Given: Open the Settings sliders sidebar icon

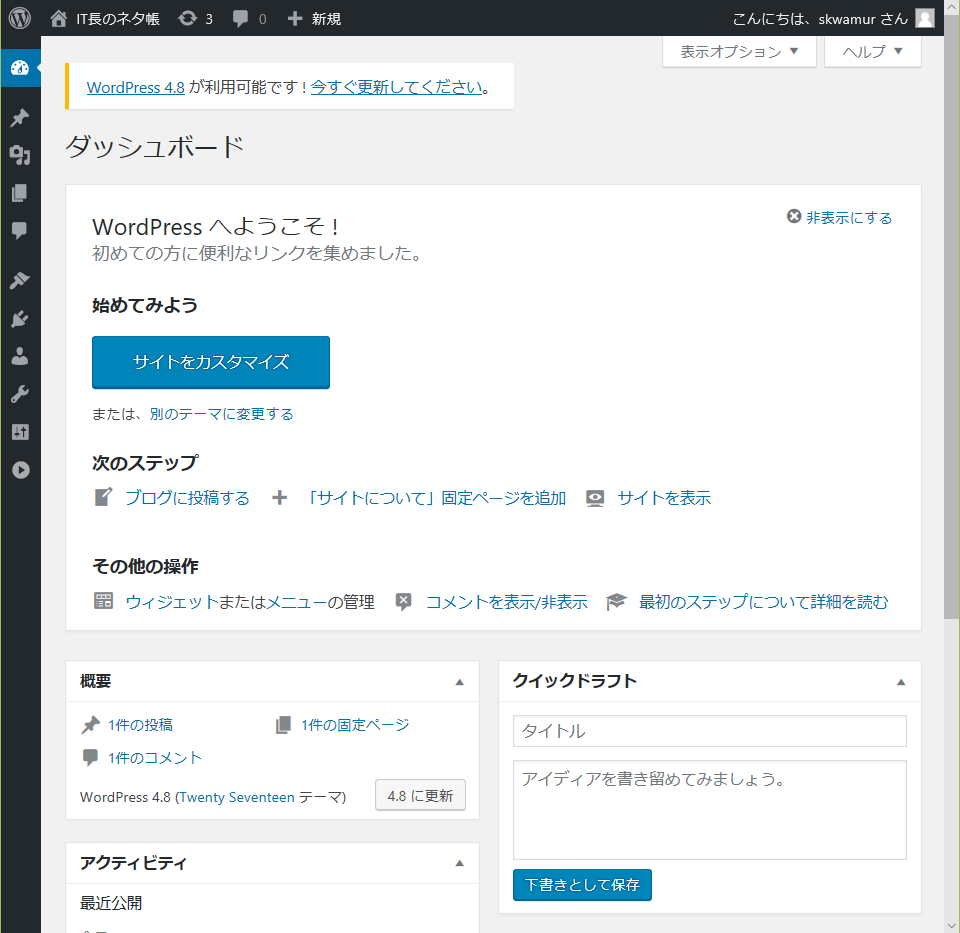Looking at the screenshot, I should pyautogui.click(x=20, y=432).
